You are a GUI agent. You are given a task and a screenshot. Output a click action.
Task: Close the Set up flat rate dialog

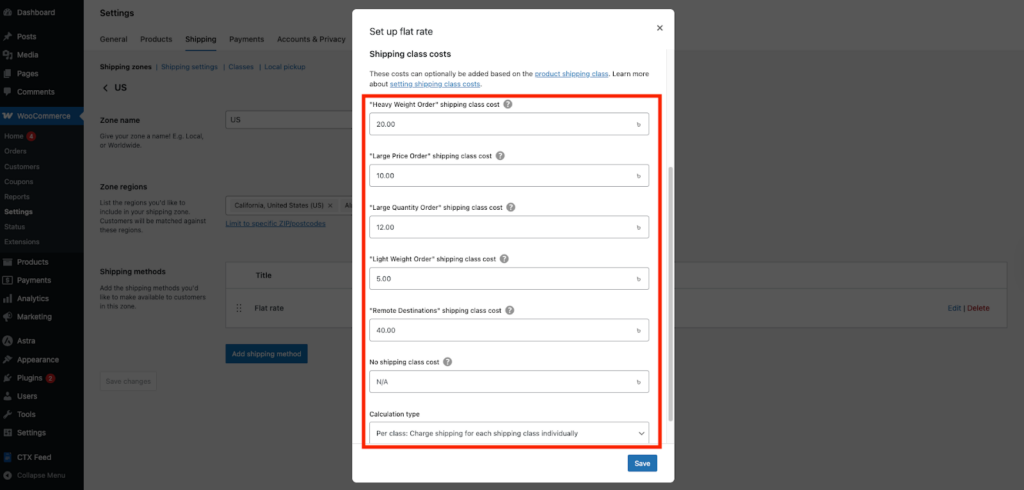(x=659, y=28)
